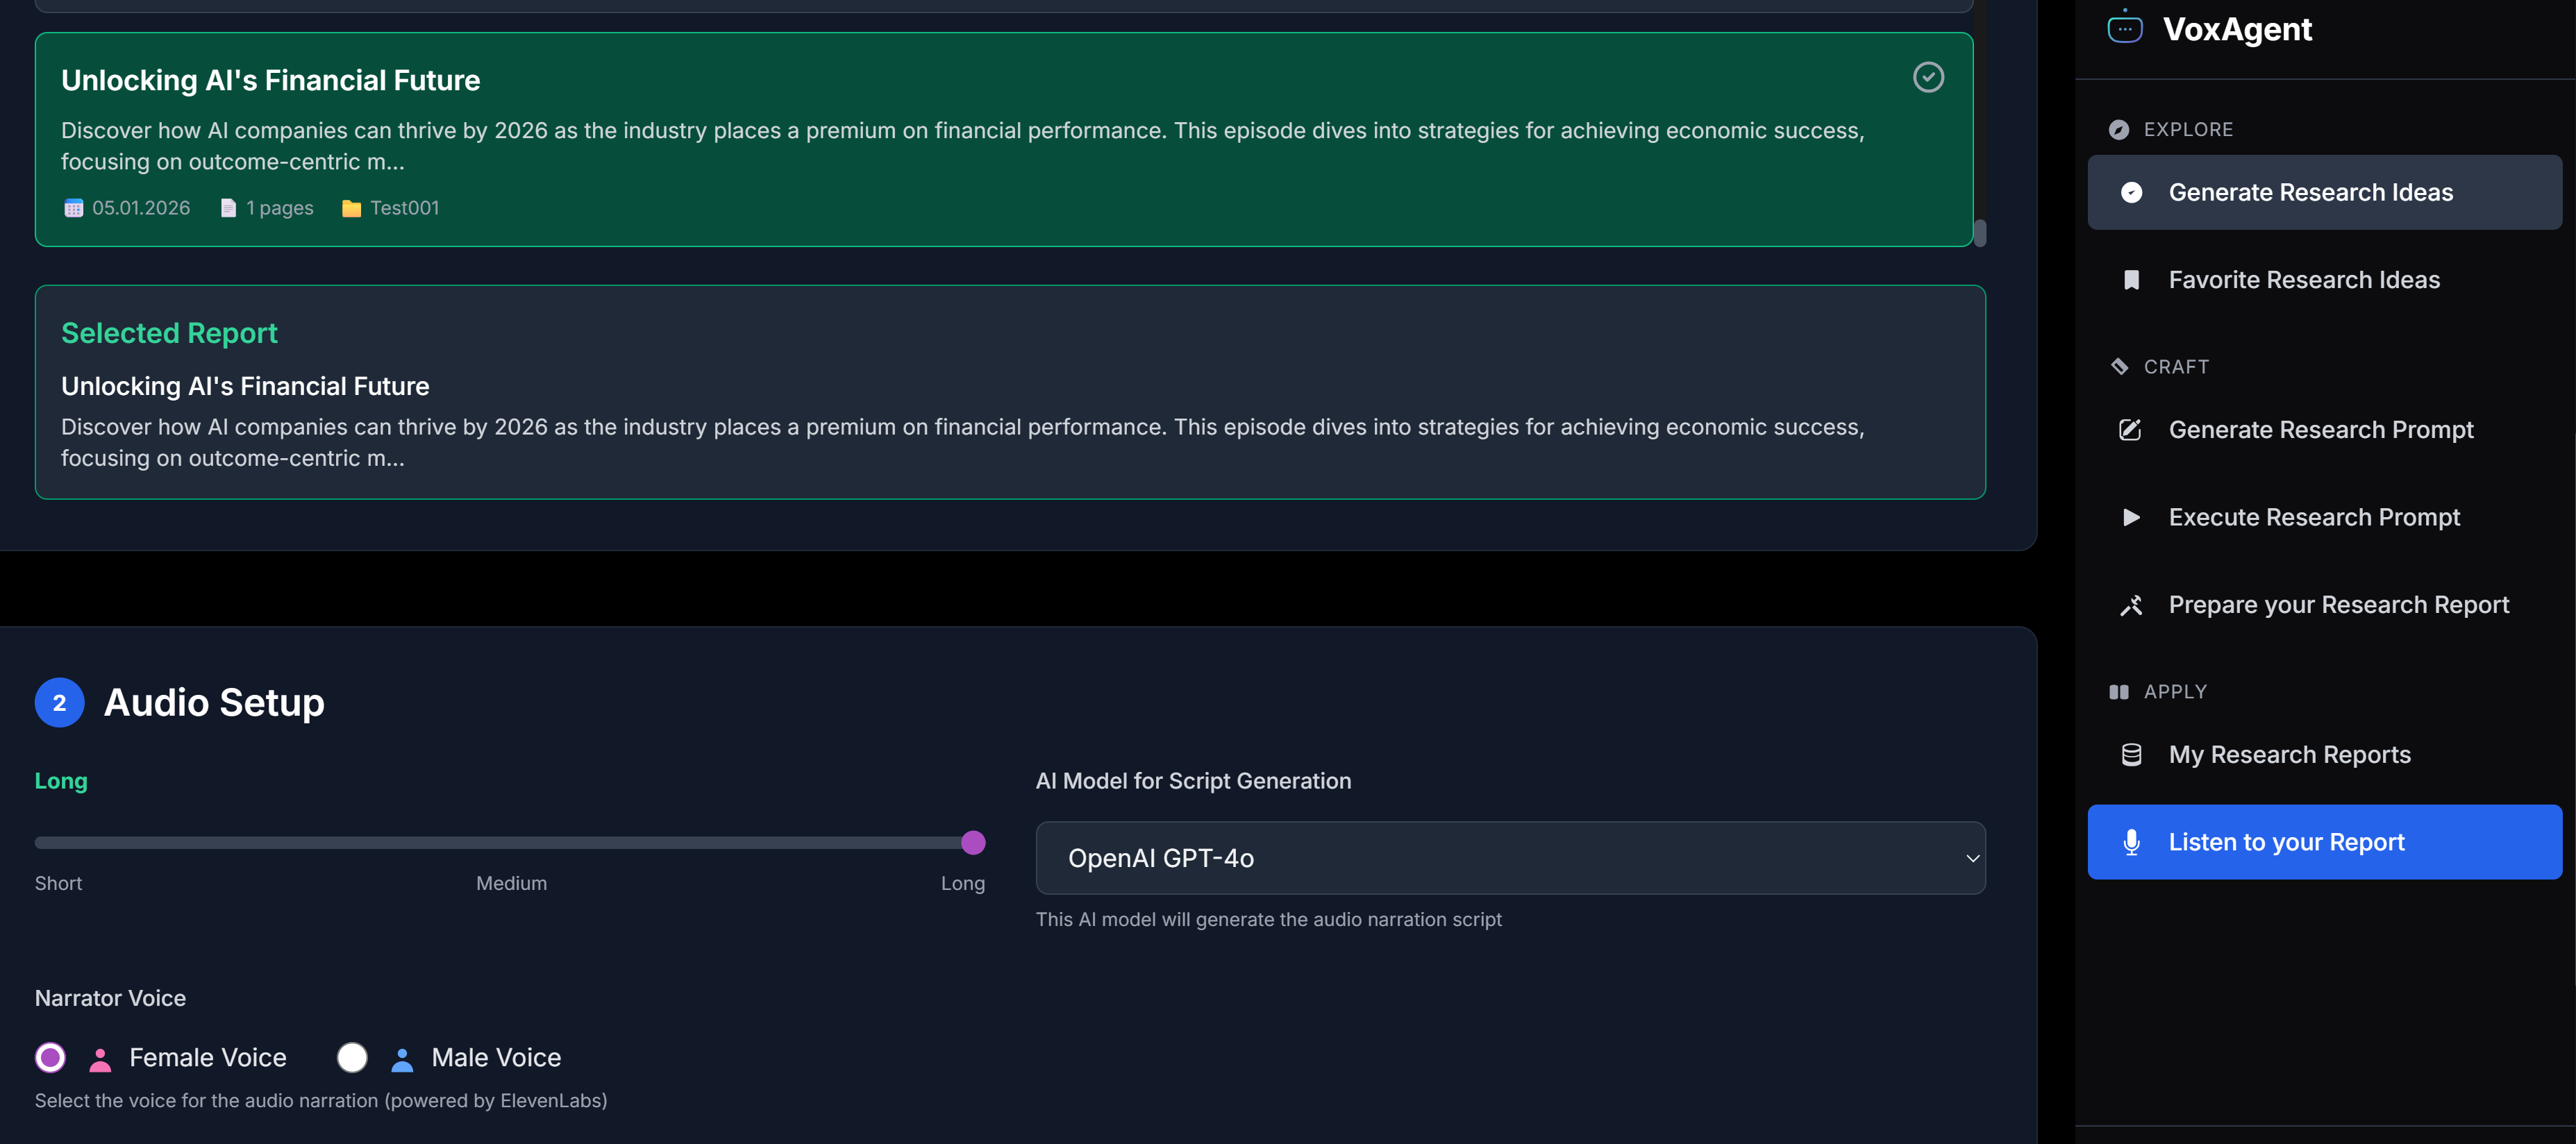Open My Research Reports in sidebar
Screen dimensions: 2576x1144
point(2289,755)
